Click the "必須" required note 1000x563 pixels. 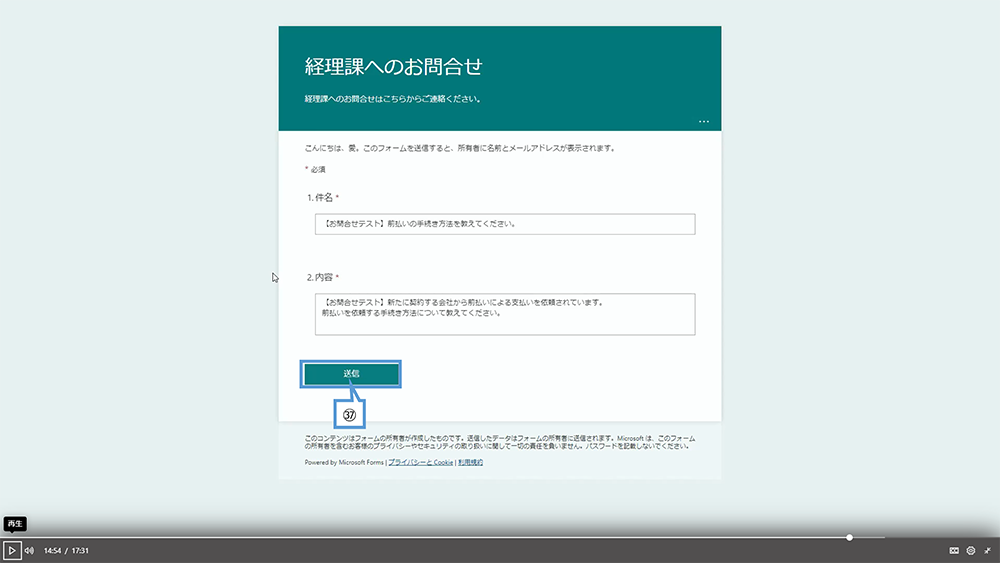click(x=316, y=170)
